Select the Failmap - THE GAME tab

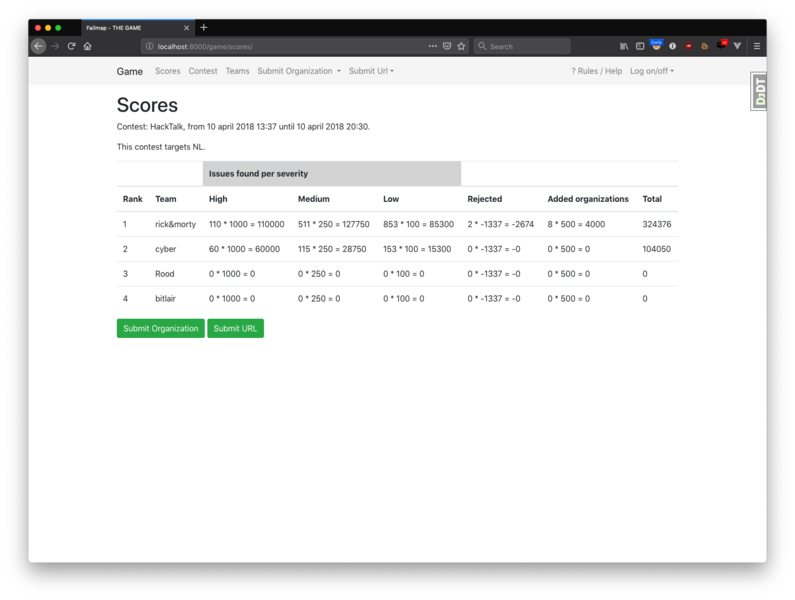point(138,28)
